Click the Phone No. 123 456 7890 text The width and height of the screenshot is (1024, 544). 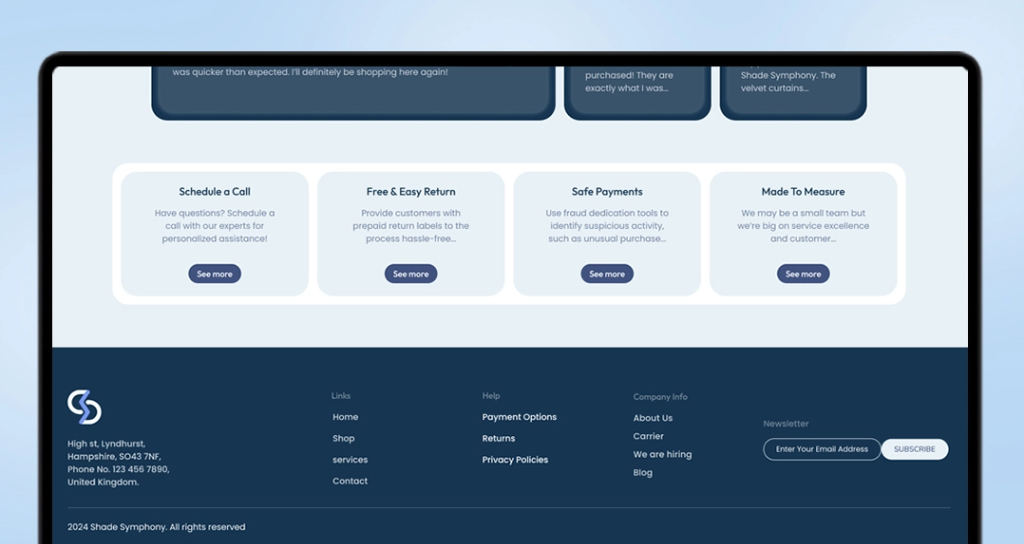pos(118,470)
